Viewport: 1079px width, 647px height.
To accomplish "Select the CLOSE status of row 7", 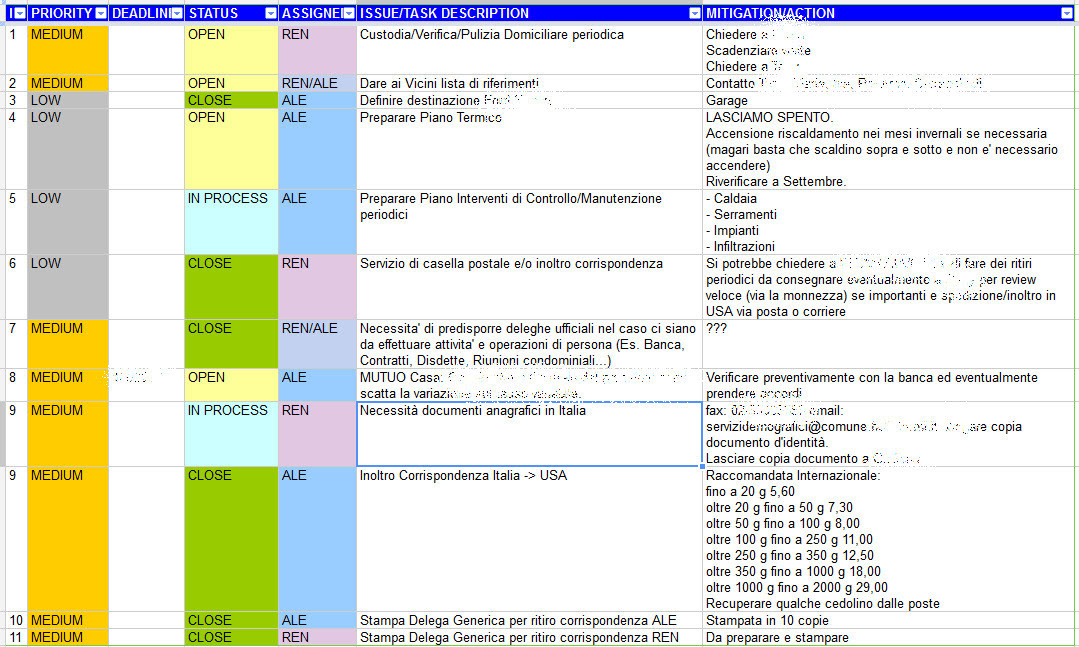I will [x=231, y=344].
